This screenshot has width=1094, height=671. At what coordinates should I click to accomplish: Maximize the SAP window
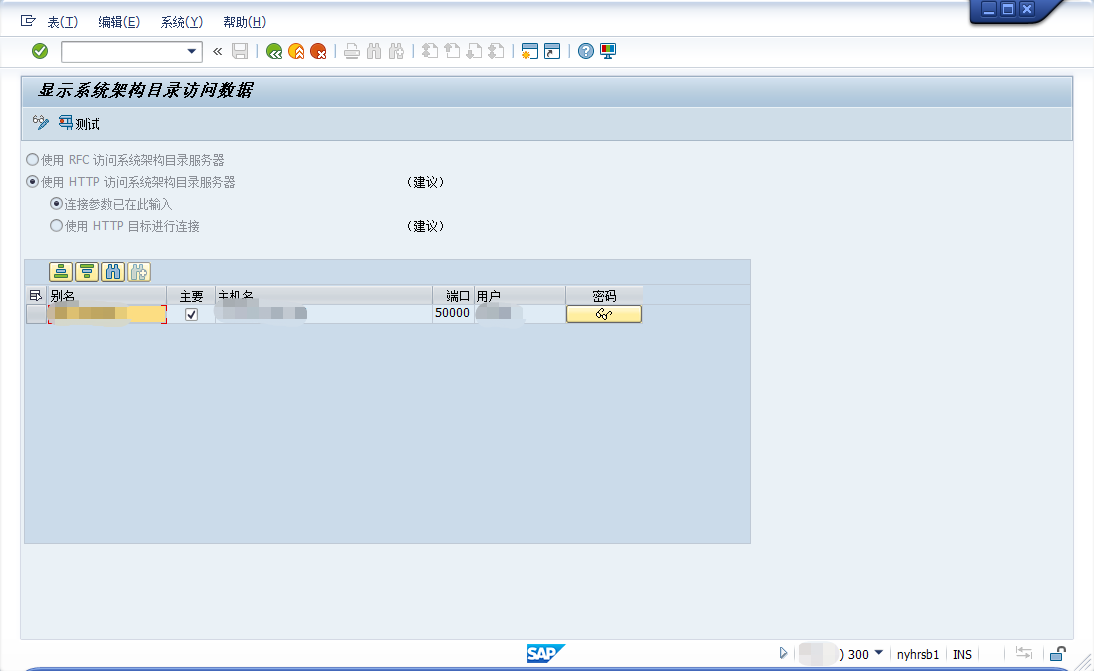[x=1007, y=9]
